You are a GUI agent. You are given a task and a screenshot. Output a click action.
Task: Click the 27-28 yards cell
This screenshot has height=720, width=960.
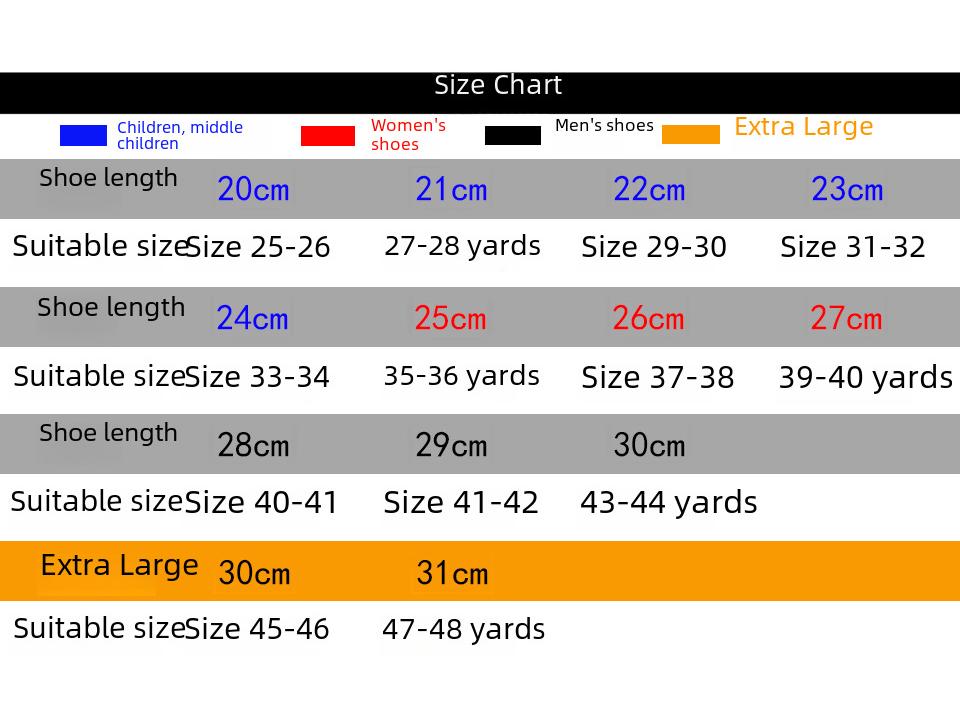[x=462, y=246]
